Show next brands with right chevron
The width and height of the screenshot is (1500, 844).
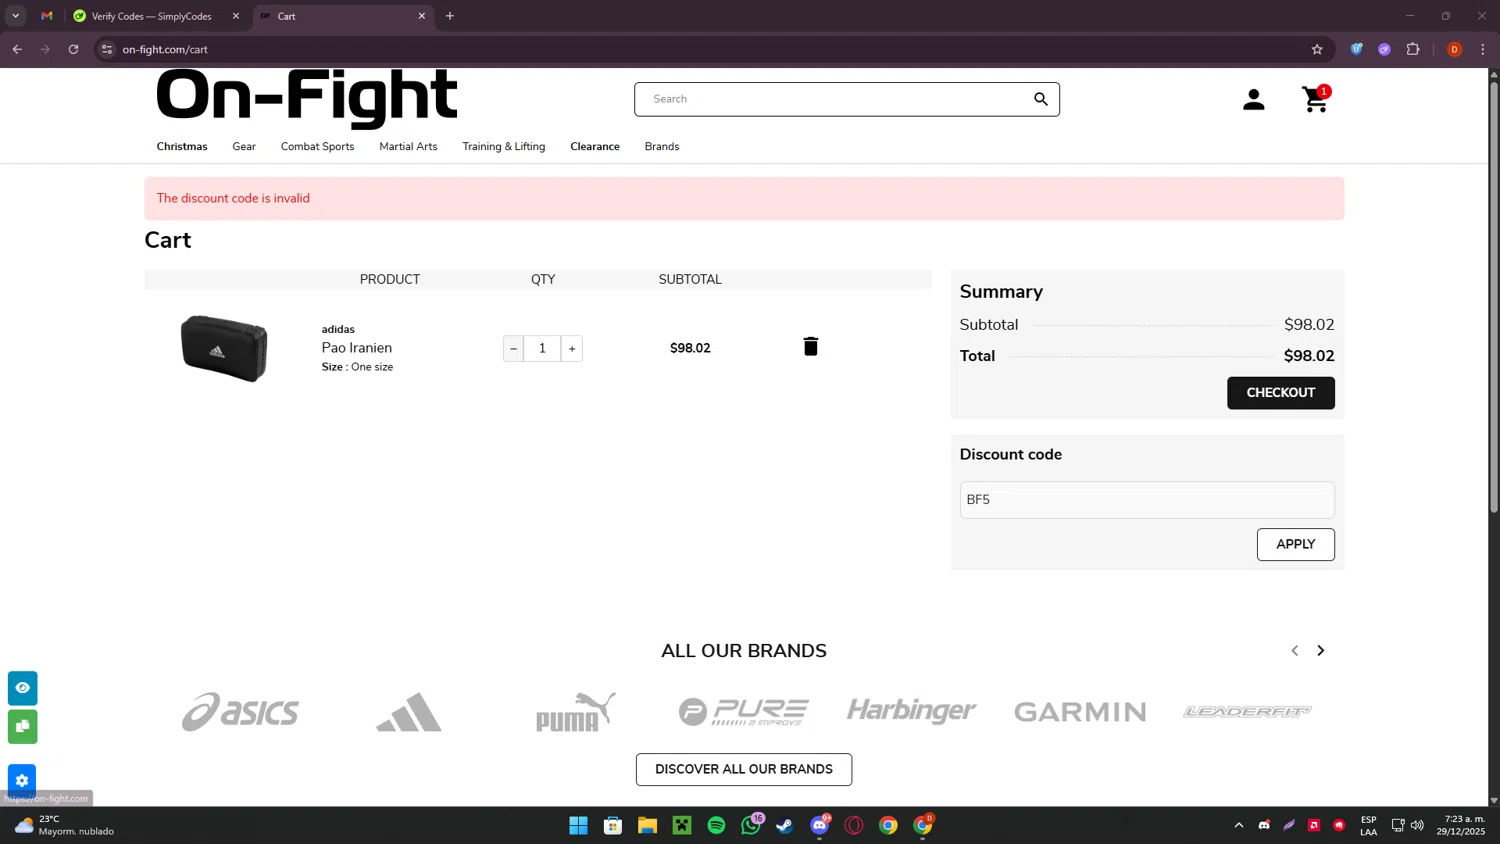pos(1320,650)
